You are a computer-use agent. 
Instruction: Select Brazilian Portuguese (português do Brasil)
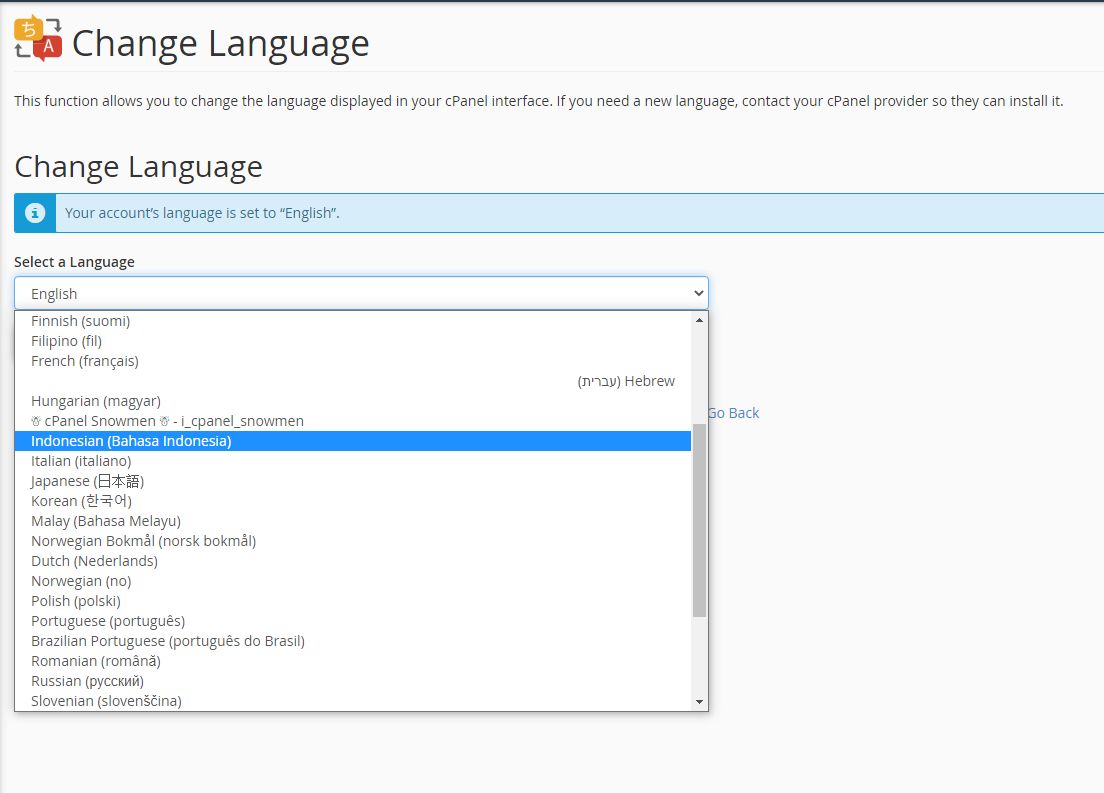coord(353,641)
